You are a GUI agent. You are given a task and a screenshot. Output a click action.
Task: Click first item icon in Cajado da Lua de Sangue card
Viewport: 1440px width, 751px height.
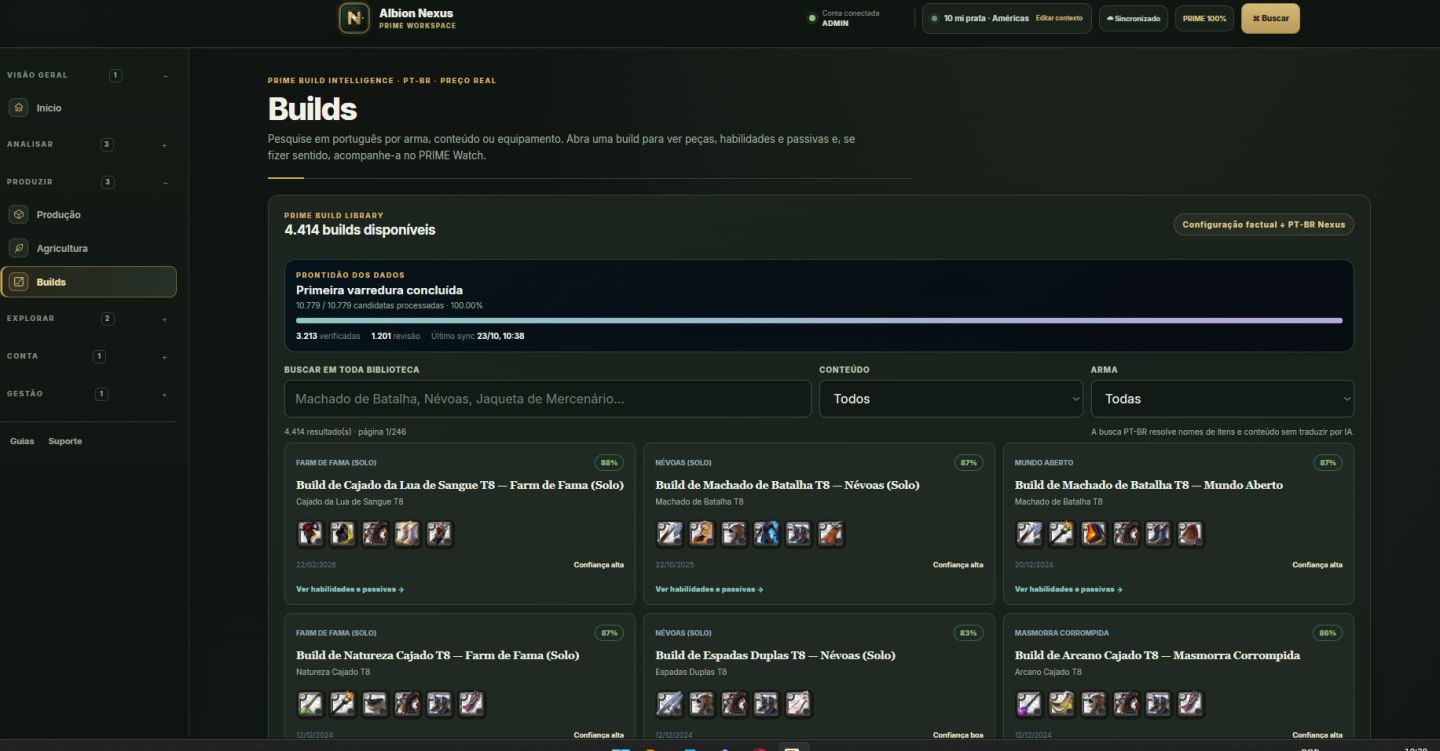click(x=311, y=534)
